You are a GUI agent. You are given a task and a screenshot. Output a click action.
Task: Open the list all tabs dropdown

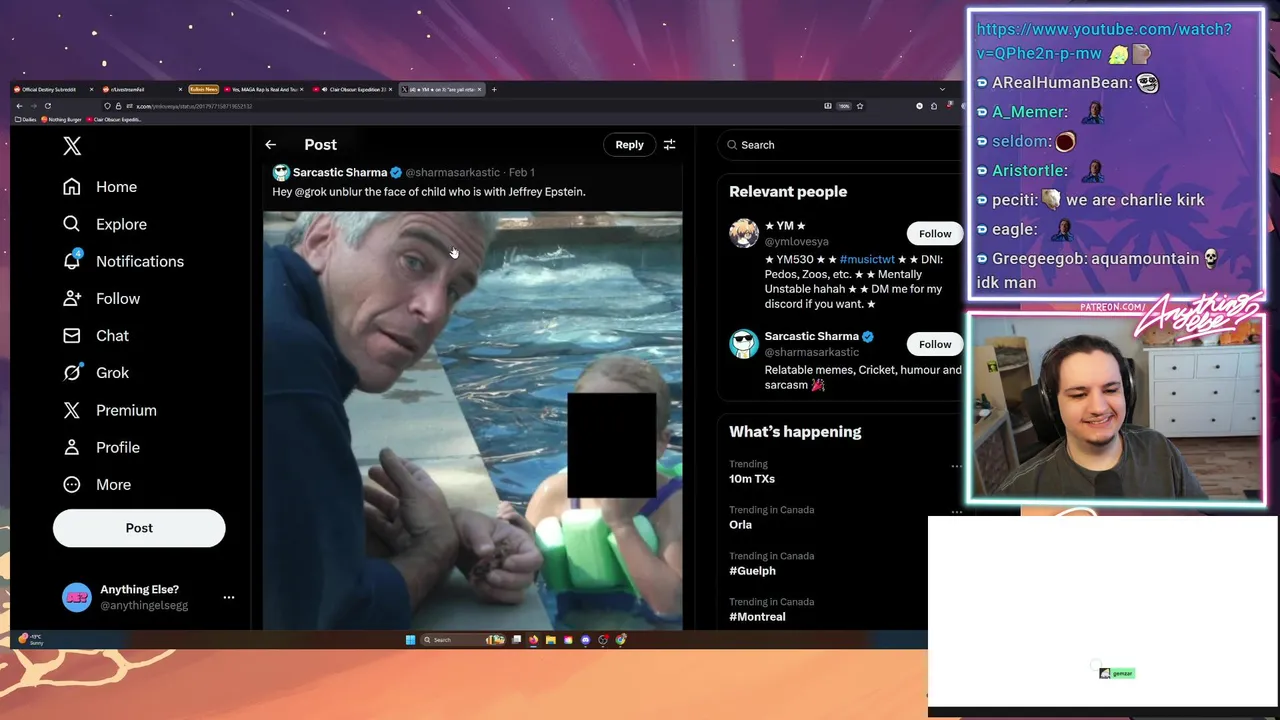(941, 89)
